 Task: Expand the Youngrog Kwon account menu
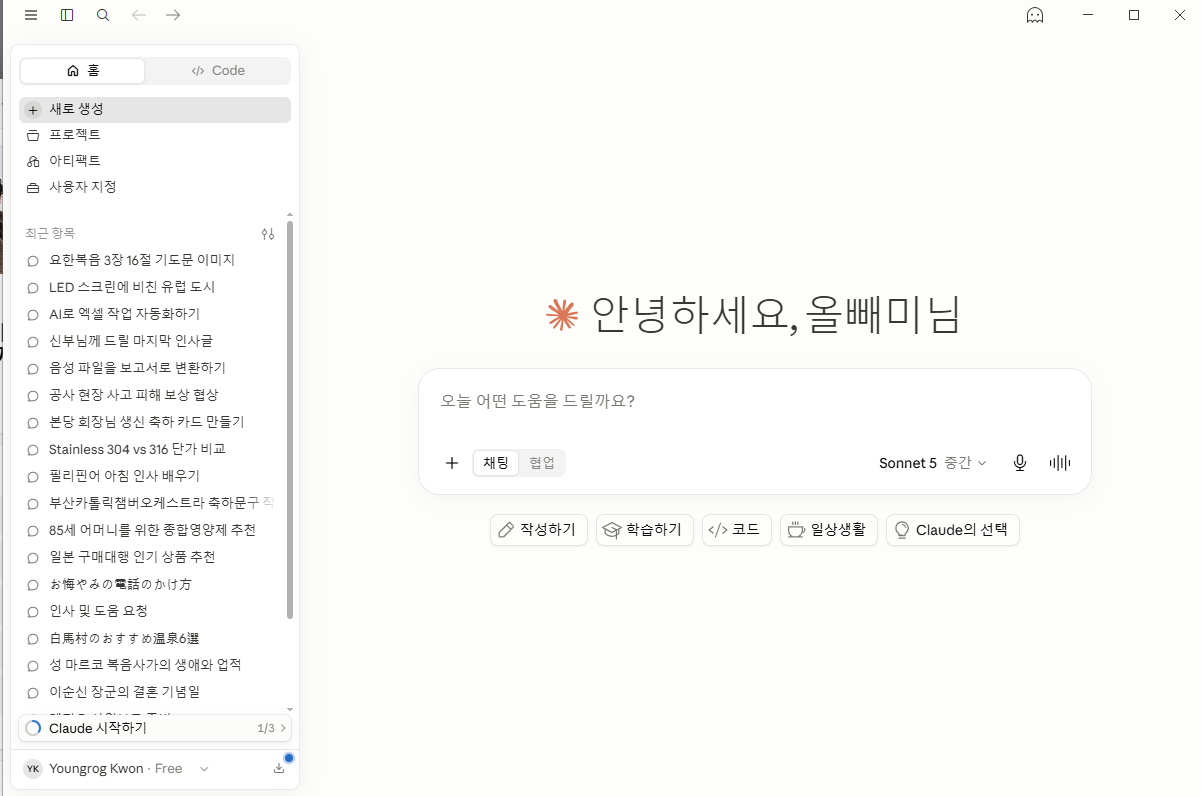click(x=117, y=769)
